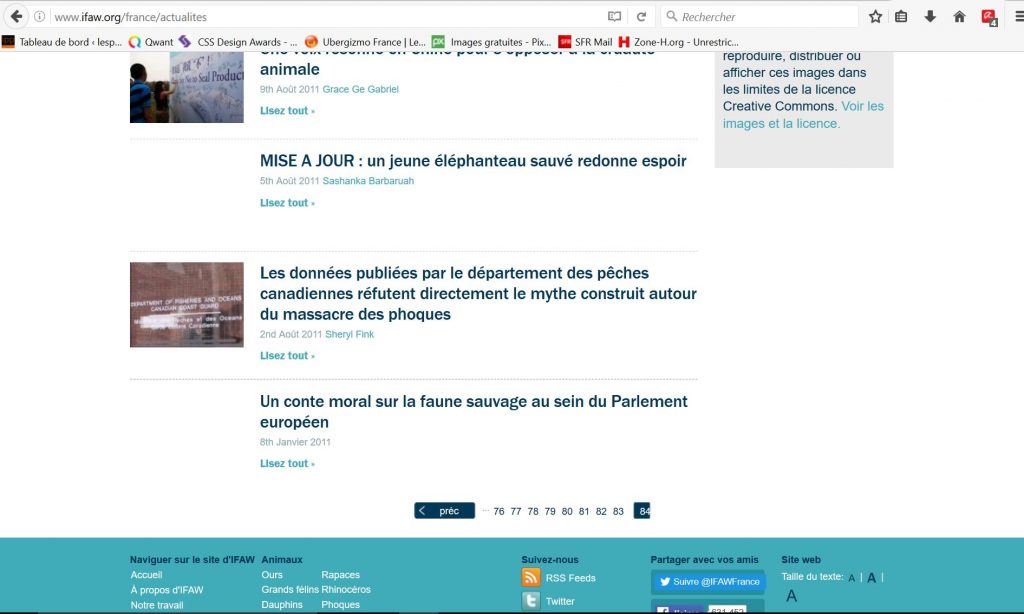Reload the page with the refresh icon
1024x614 pixels.
pos(641,17)
